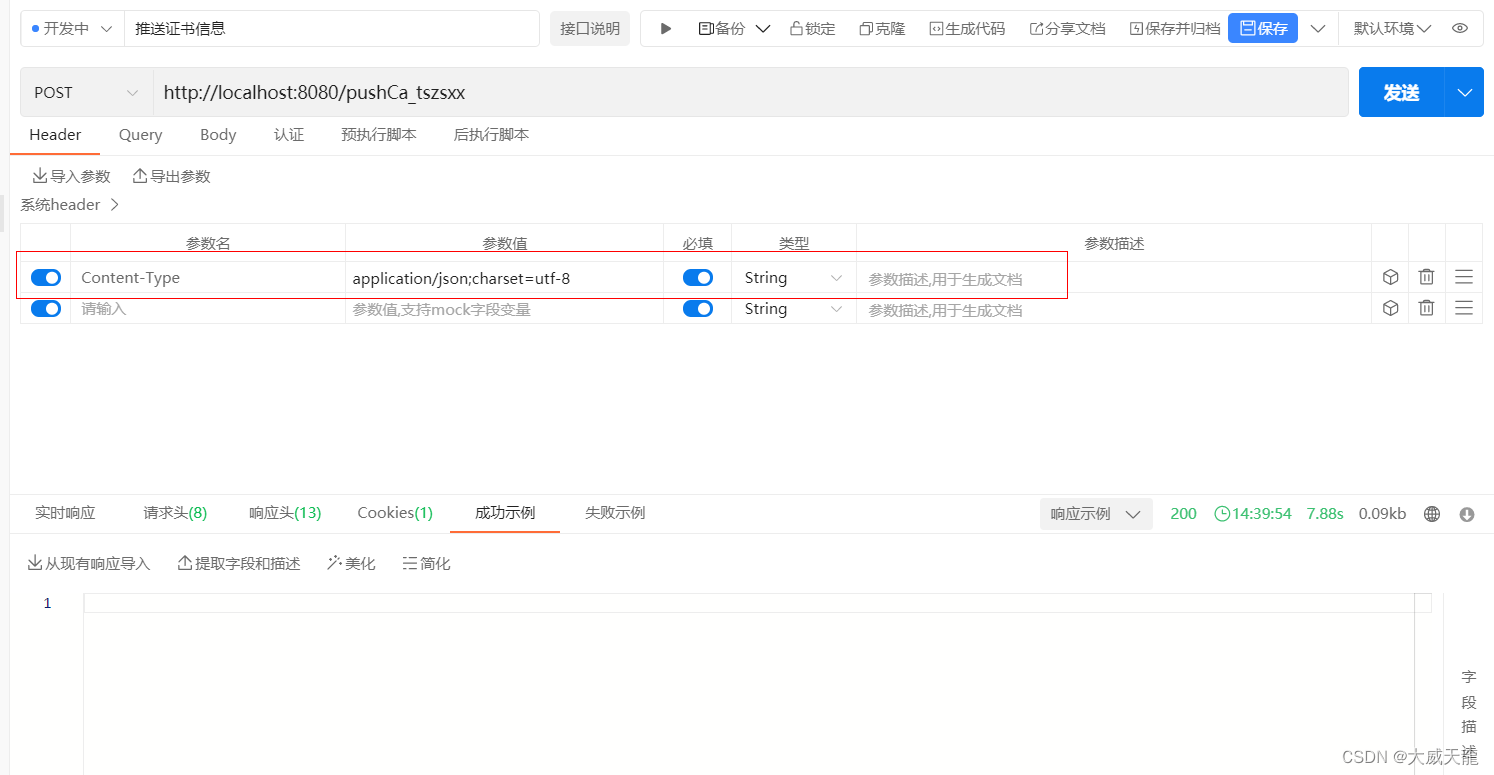The height and width of the screenshot is (775, 1494).
Task: Click the 发送 send button
Action: pyautogui.click(x=1401, y=93)
